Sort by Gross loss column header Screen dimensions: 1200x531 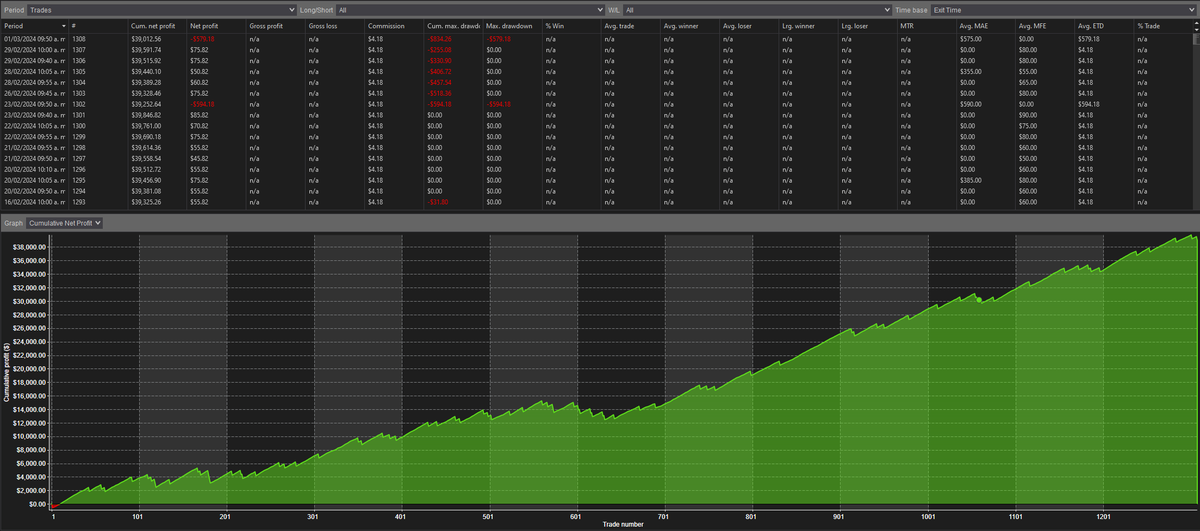point(334,24)
